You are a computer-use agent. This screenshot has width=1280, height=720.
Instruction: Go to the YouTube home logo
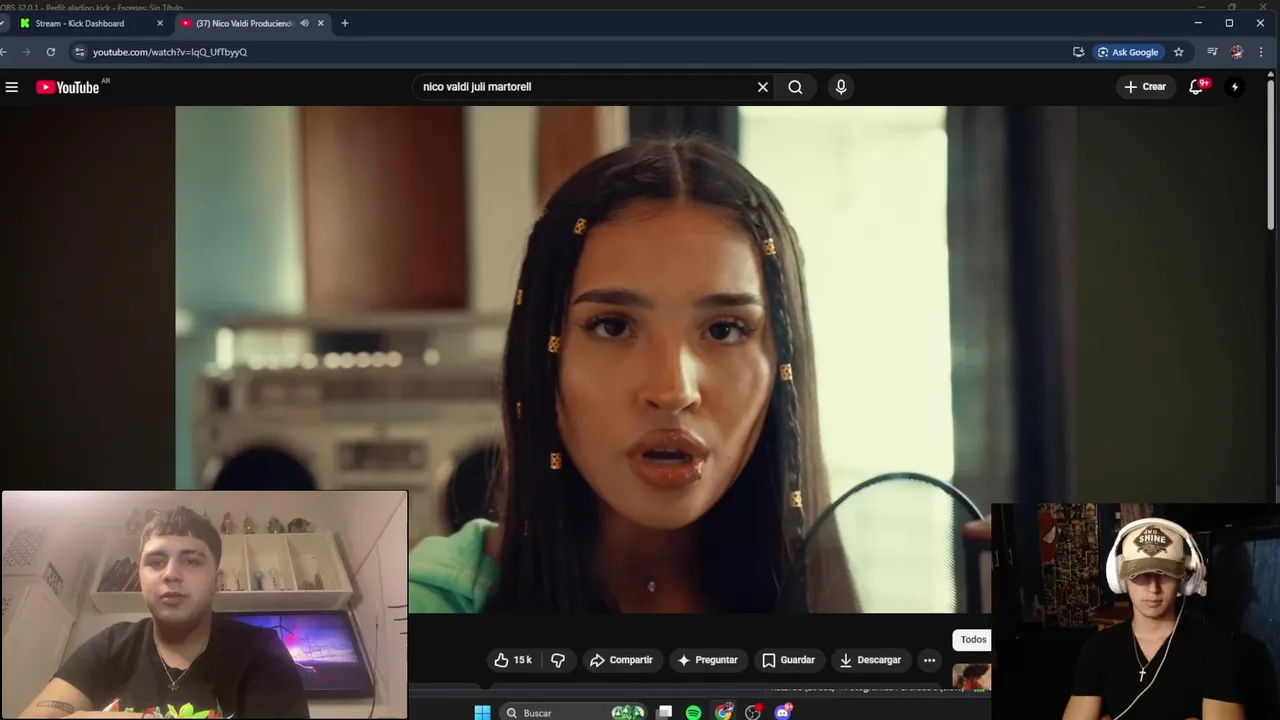coord(68,87)
